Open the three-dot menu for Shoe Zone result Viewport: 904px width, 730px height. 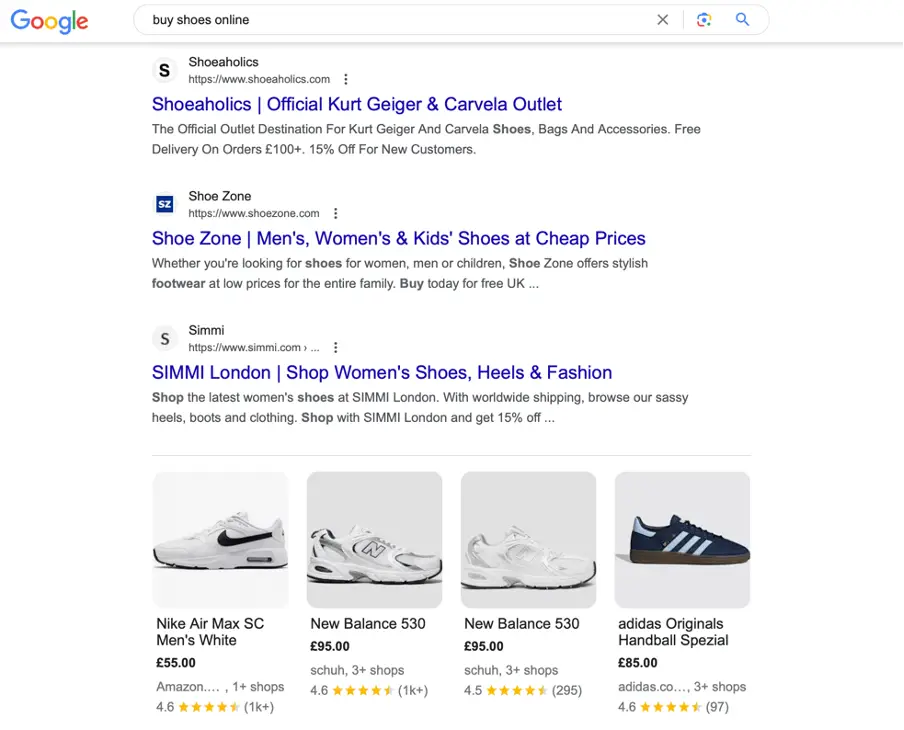coord(336,213)
